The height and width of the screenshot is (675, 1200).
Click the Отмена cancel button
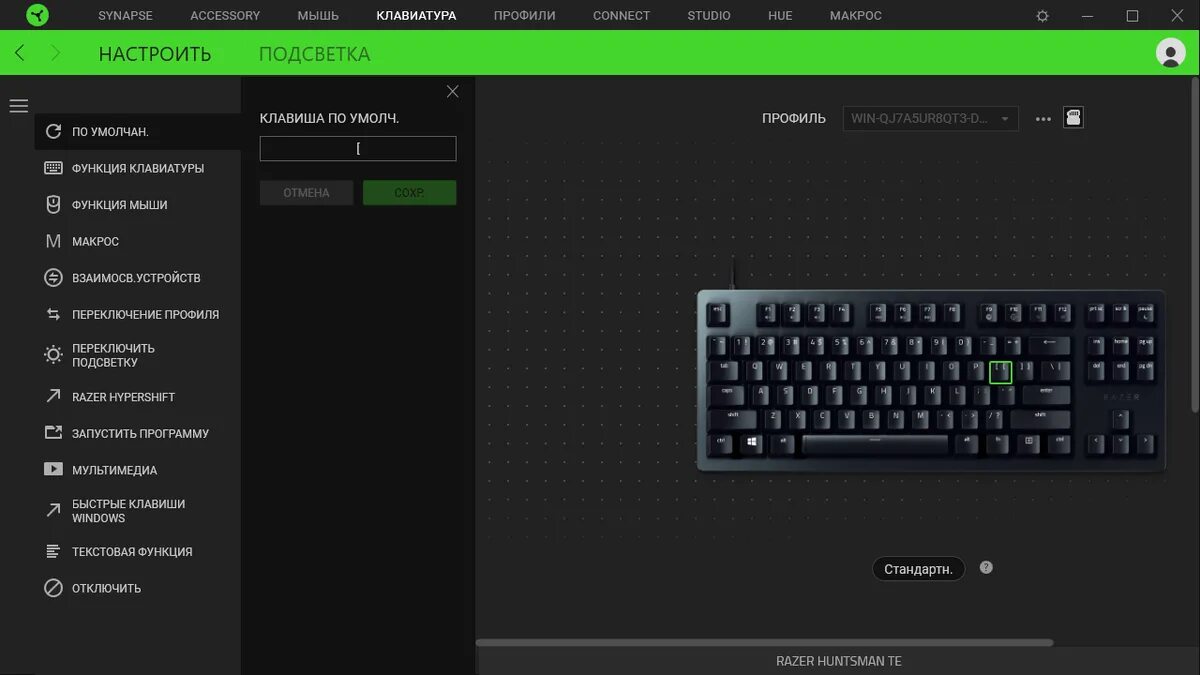(x=306, y=193)
